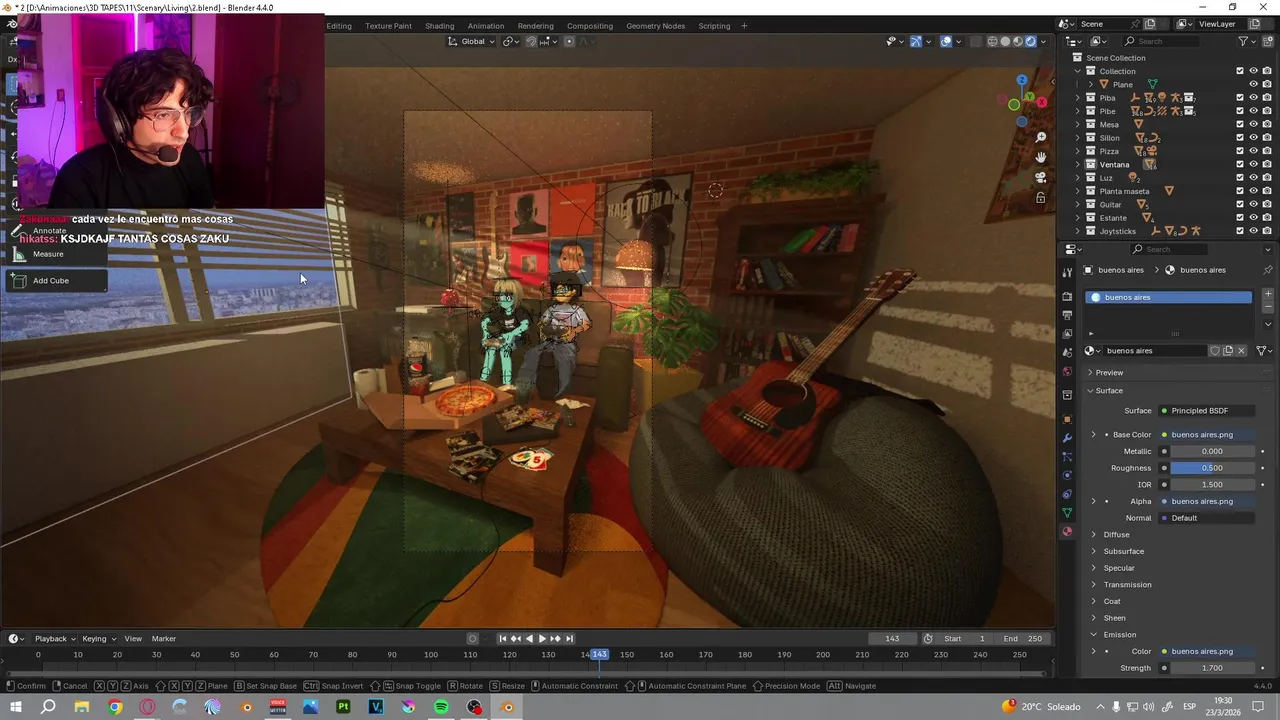Click the Add Cube tool button
The height and width of the screenshot is (720, 1280).
pos(55,281)
